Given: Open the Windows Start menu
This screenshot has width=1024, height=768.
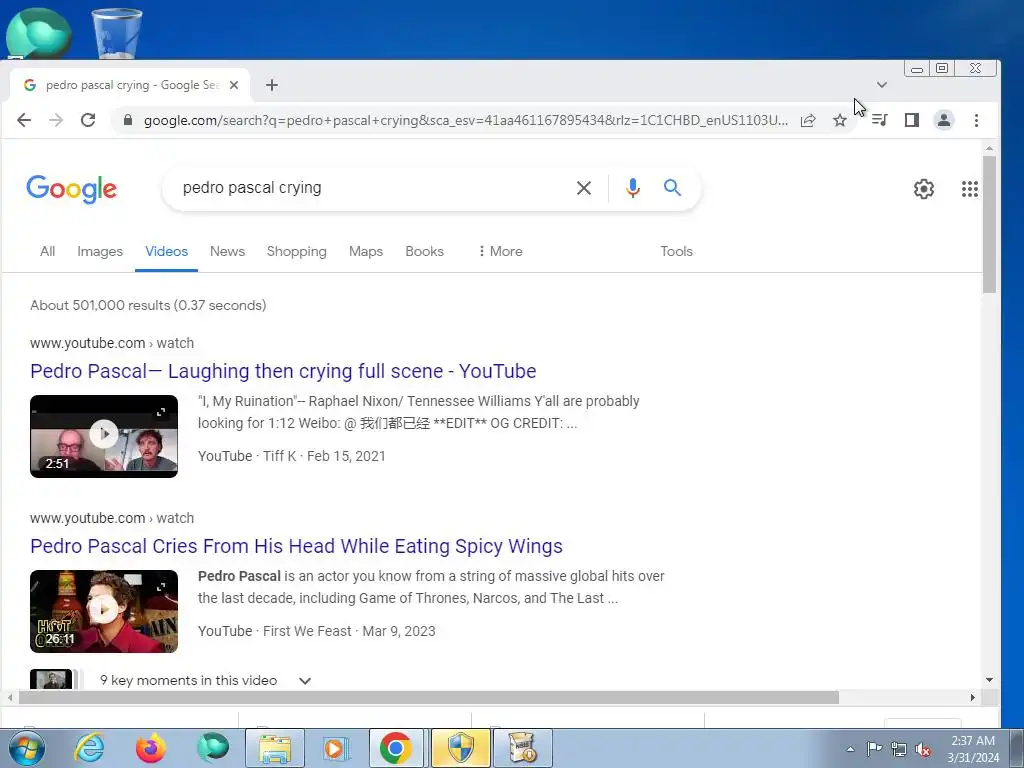Looking at the screenshot, I should (26, 748).
